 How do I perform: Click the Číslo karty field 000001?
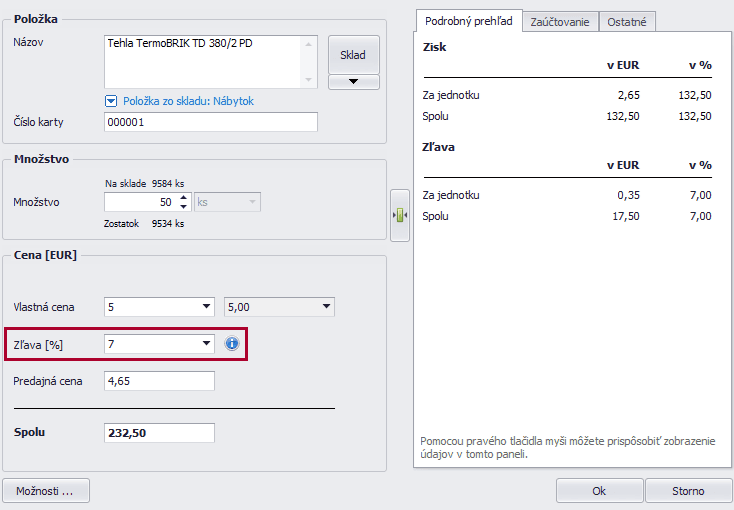(x=211, y=122)
